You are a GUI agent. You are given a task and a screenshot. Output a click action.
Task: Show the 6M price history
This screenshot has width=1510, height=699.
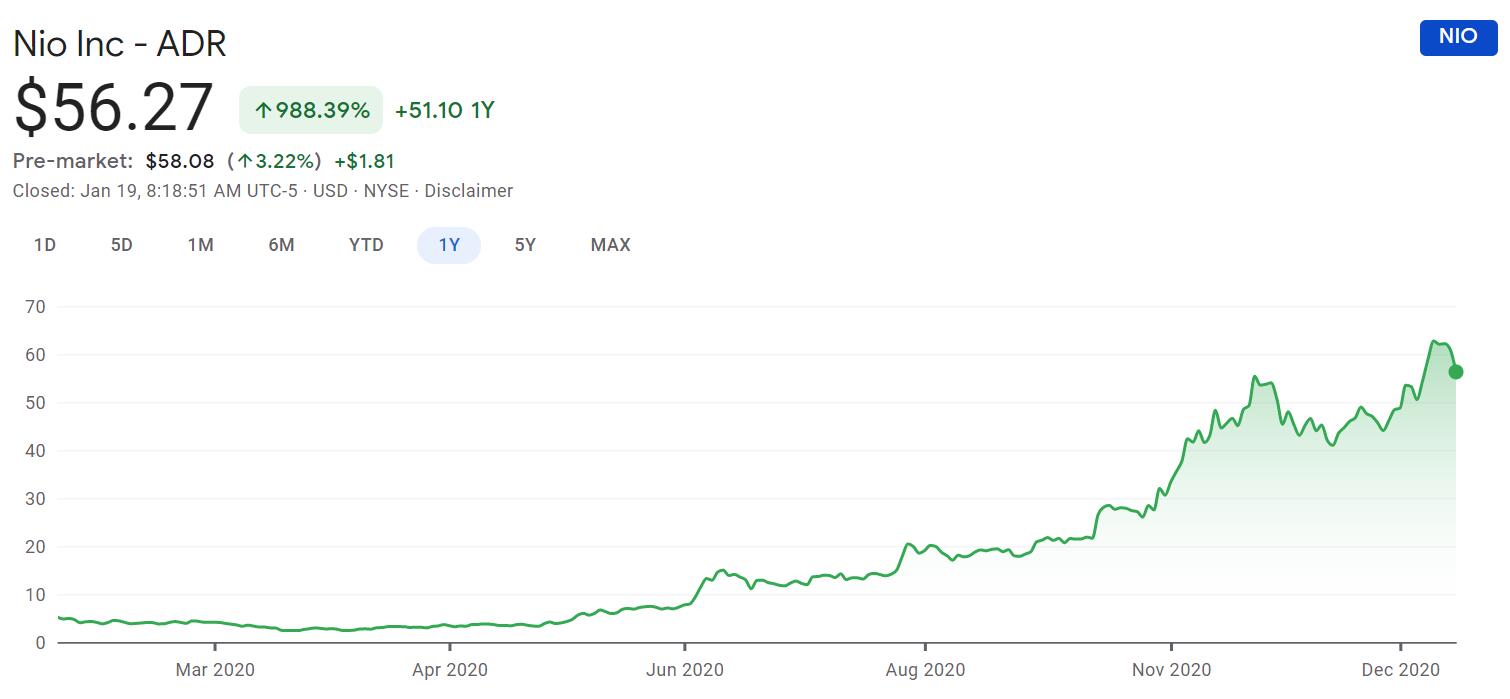[x=281, y=245]
